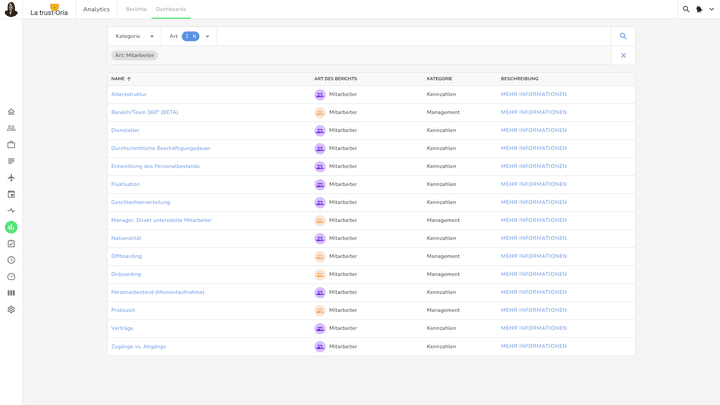This screenshot has width=720, height=405.
Task: Click the global search magnifier in top bar
Action: point(686,9)
